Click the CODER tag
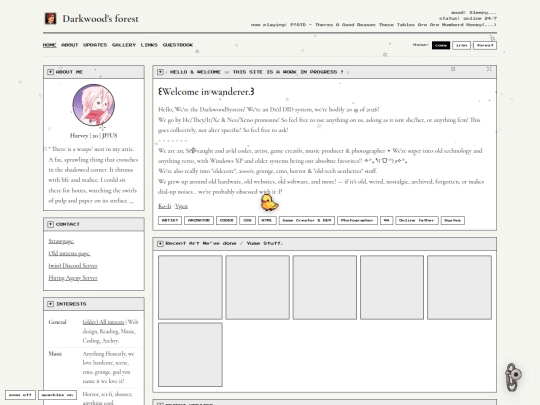This screenshot has width=540, height=405. [x=227, y=220]
